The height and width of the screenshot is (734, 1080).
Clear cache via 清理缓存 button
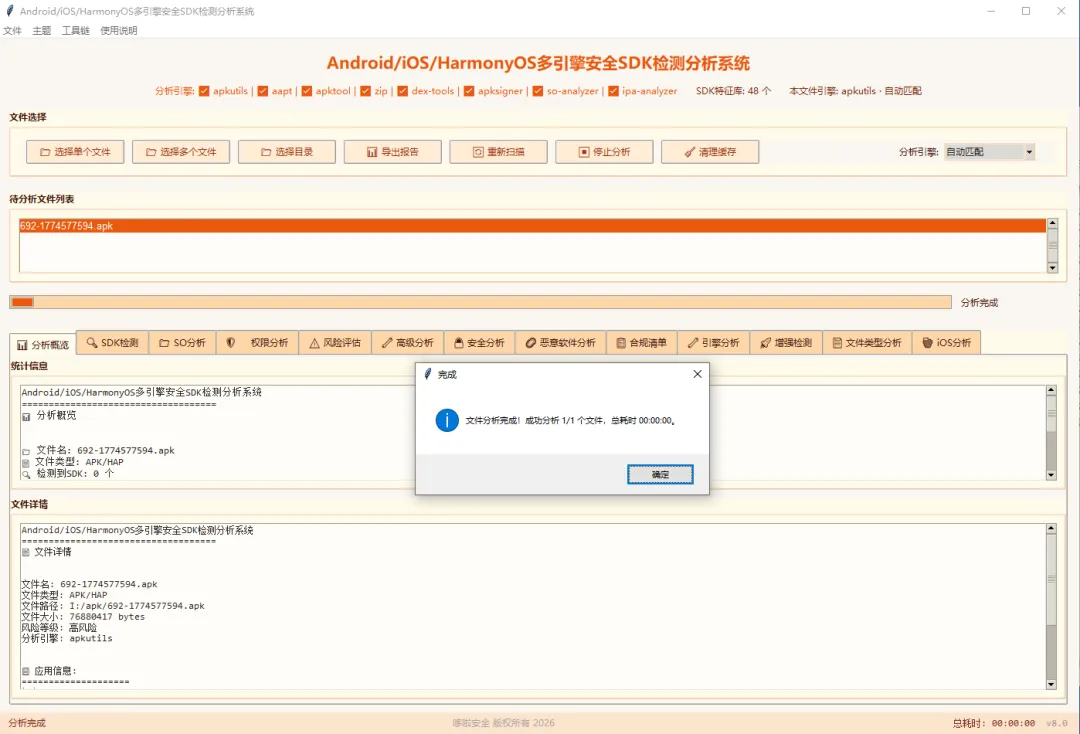tap(710, 152)
